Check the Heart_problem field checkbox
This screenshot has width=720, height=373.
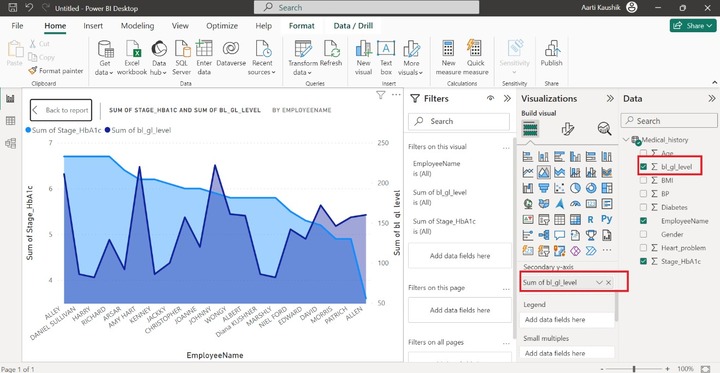click(643, 248)
